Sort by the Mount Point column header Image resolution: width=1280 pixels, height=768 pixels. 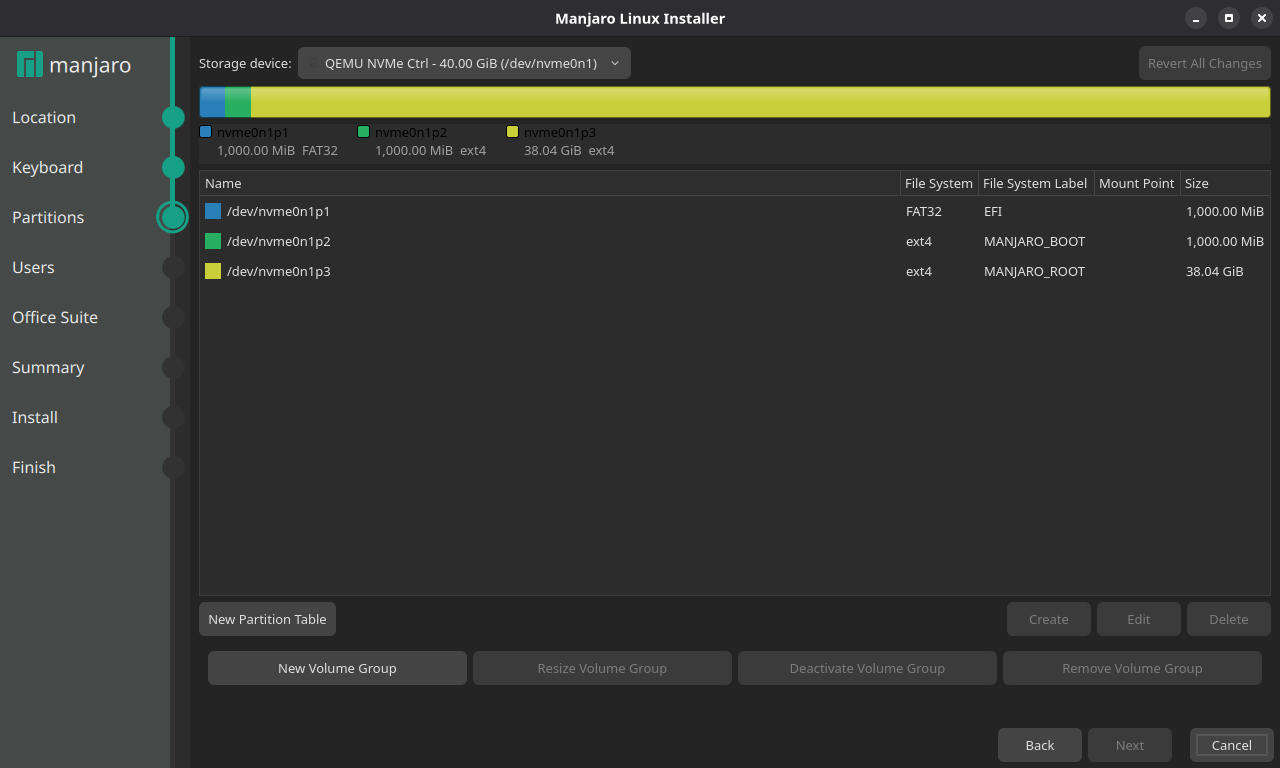(x=1137, y=184)
